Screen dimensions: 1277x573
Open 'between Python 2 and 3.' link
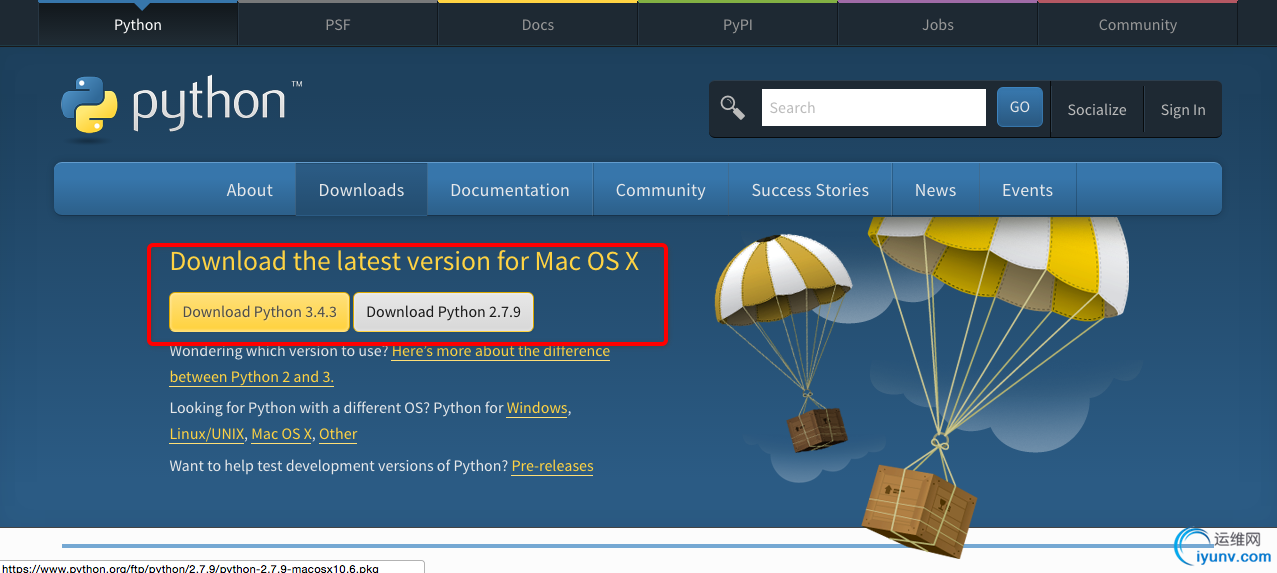[x=252, y=377]
